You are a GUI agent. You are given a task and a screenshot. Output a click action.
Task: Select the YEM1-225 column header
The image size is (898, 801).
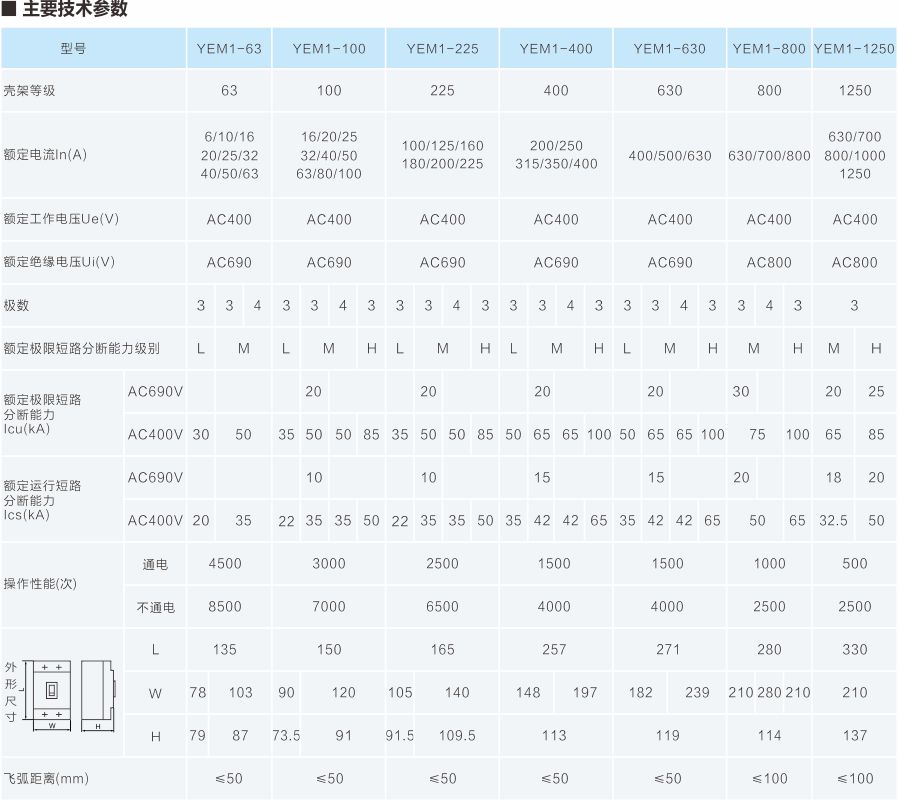(442, 48)
